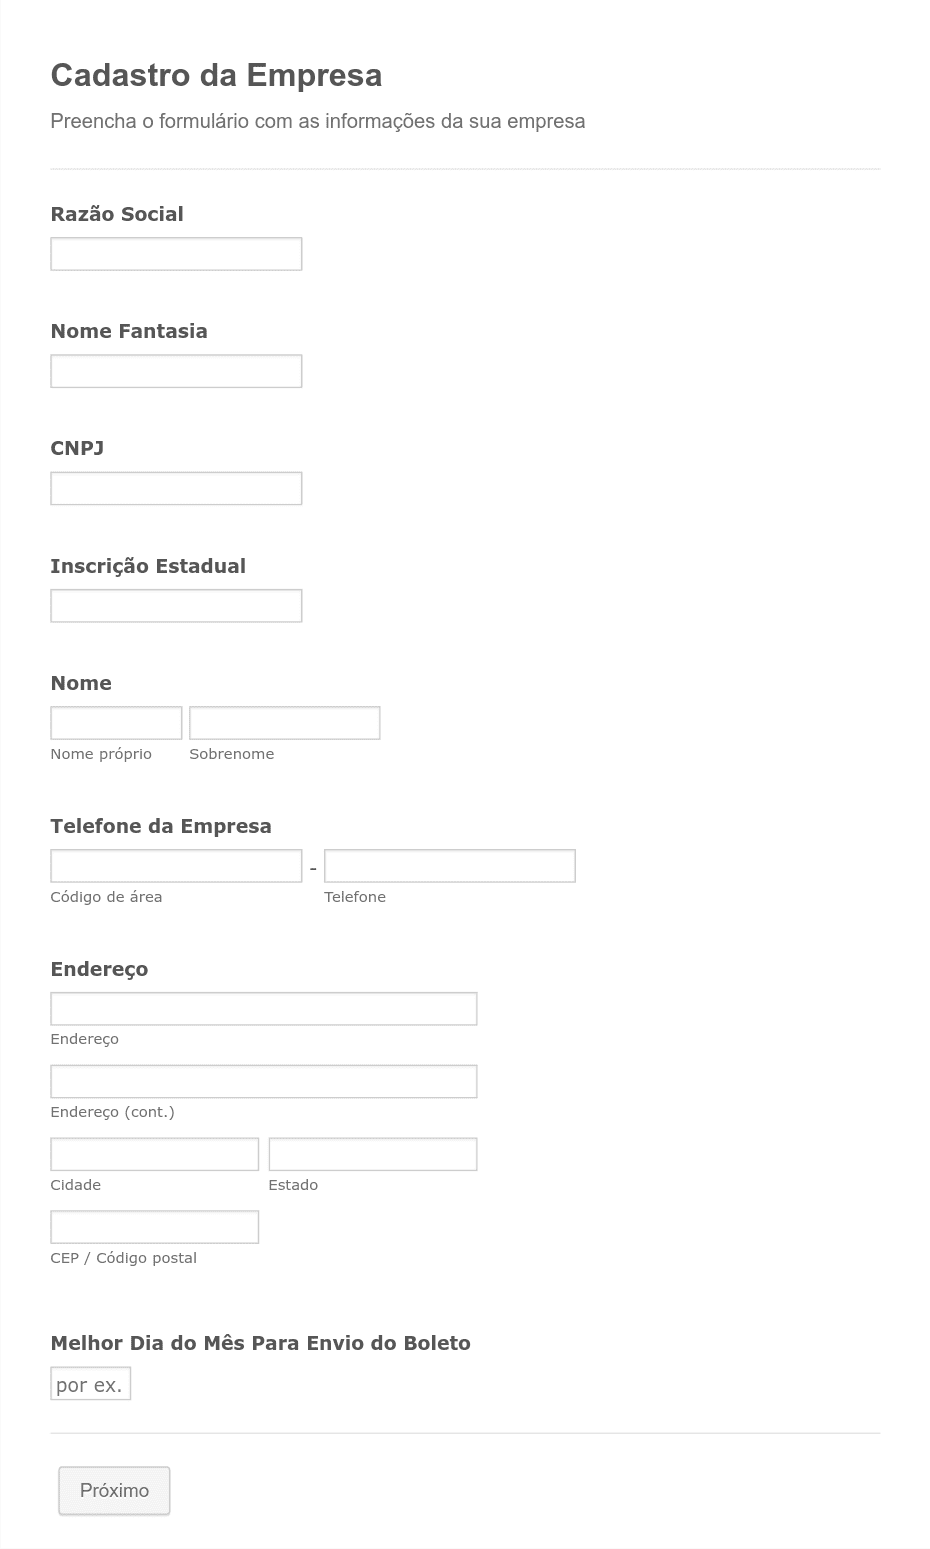The width and height of the screenshot is (930, 1549).
Task: Click the Nome próprio first name box
Action: 116,723
